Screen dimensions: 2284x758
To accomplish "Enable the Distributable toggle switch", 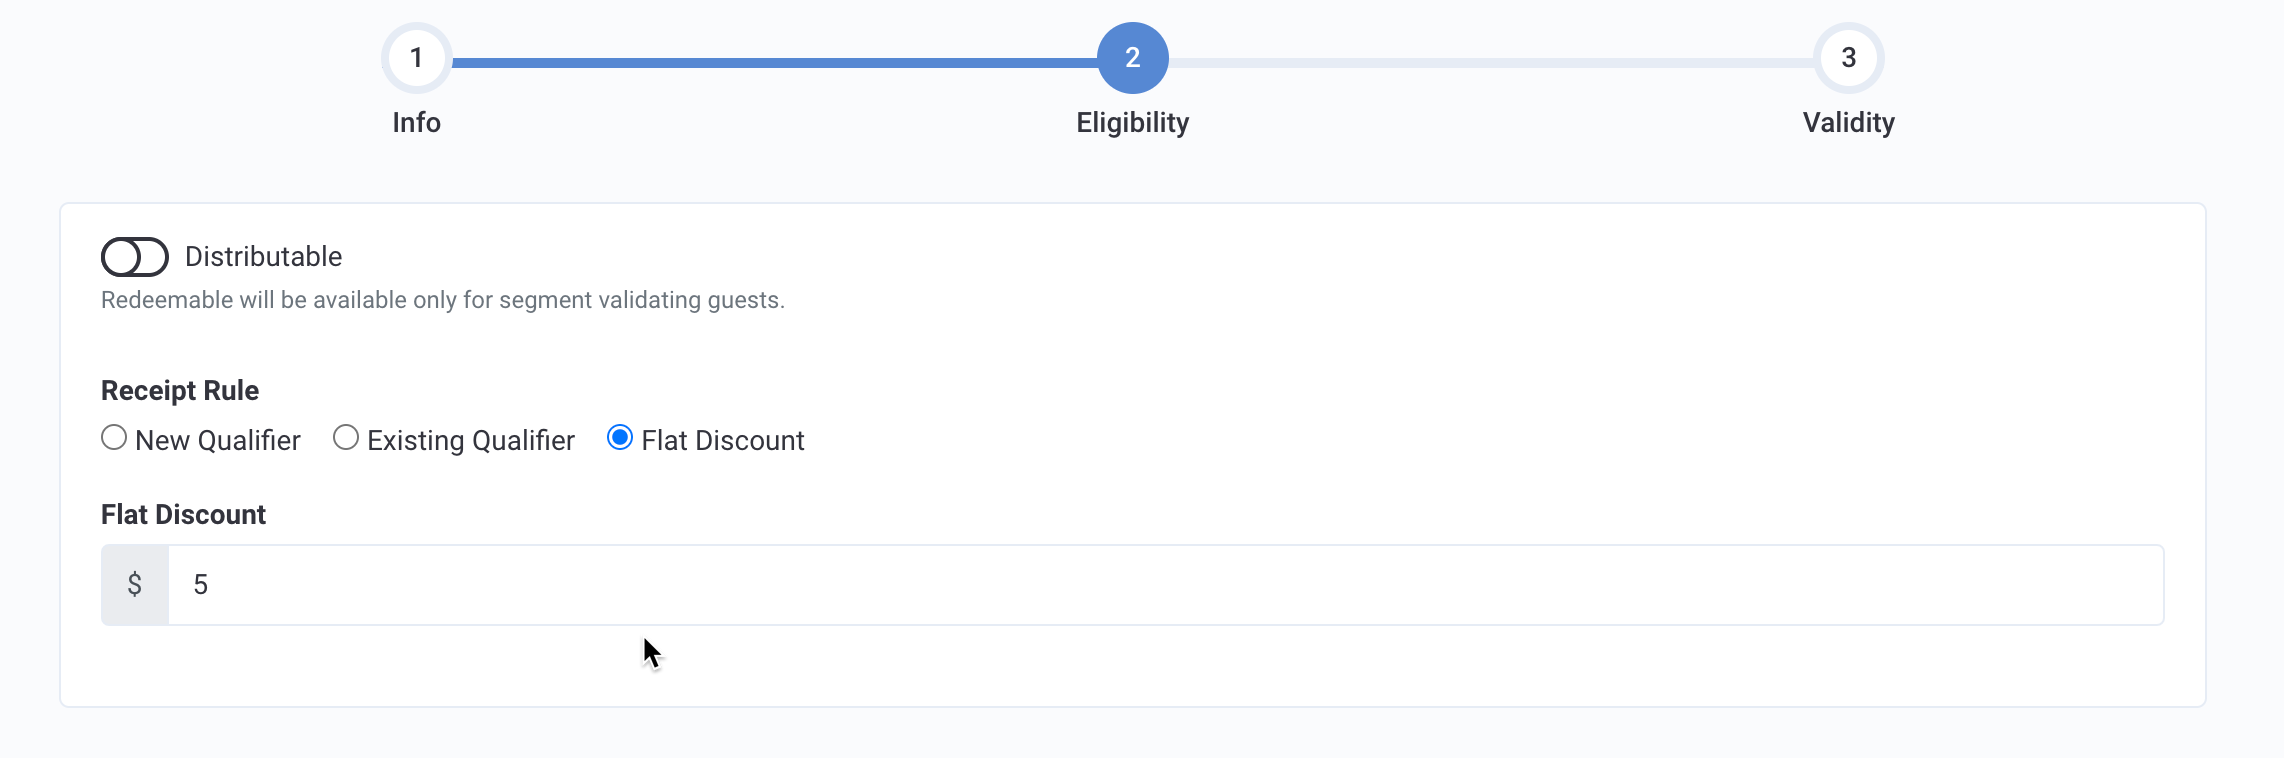I will 135,257.
